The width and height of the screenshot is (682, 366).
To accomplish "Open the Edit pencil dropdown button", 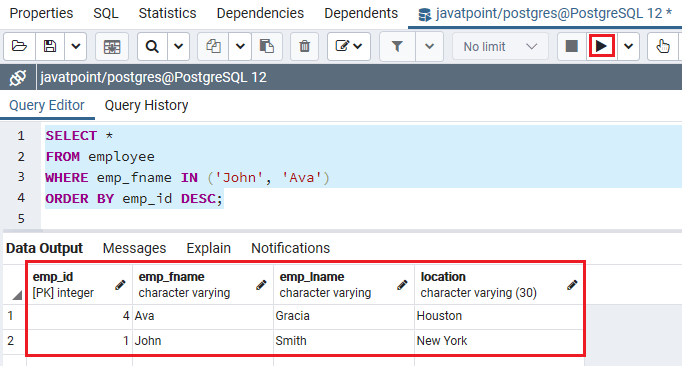I will pyautogui.click(x=349, y=46).
